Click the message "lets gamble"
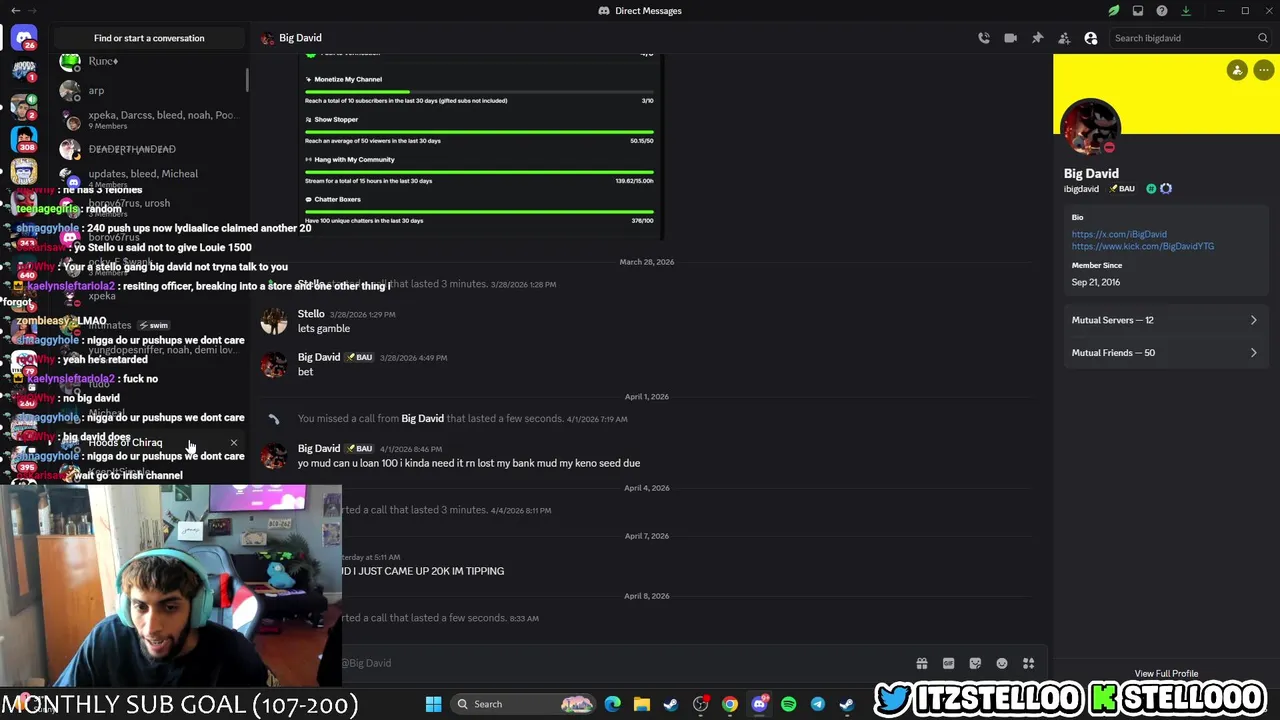Screen dimensions: 1280x720 coord(324,328)
